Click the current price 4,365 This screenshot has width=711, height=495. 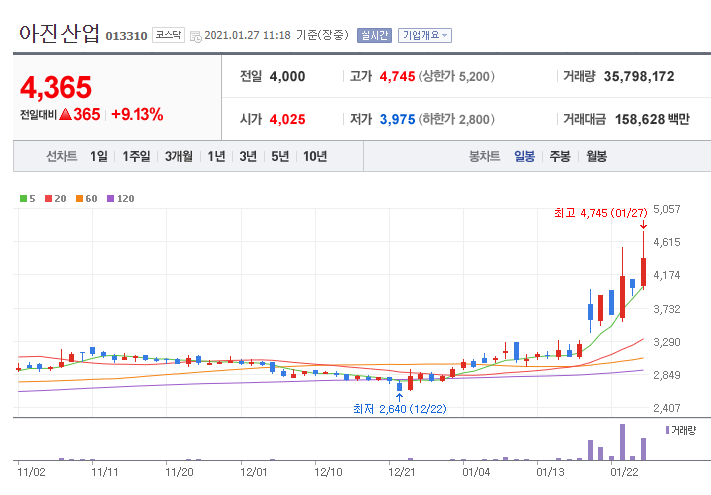point(56,87)
